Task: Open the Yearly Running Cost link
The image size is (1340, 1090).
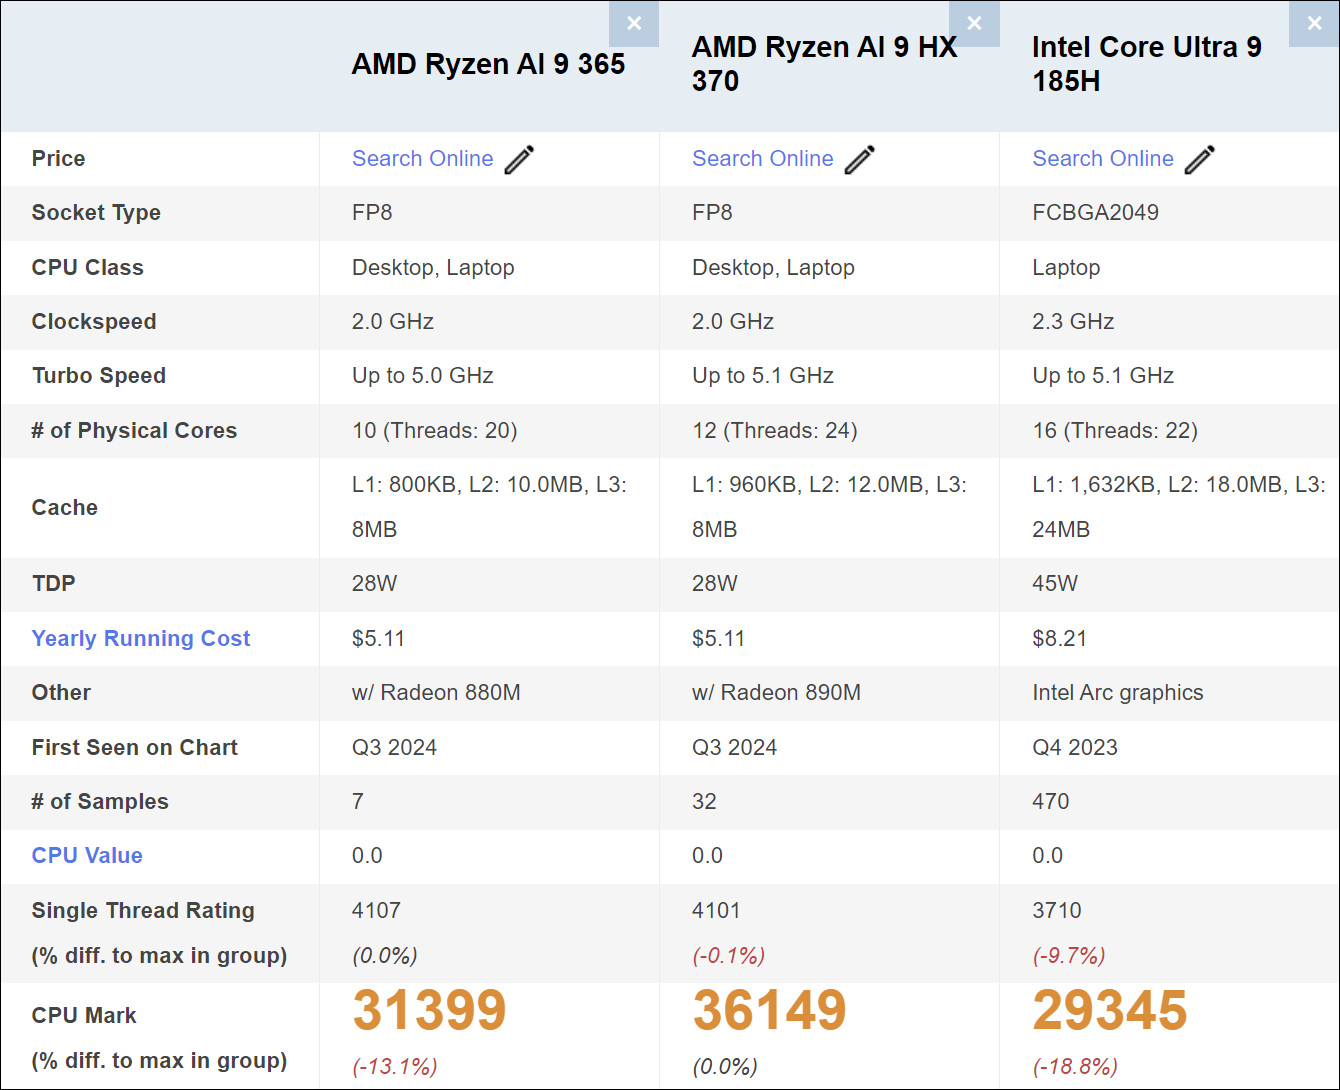Action: 141,638
